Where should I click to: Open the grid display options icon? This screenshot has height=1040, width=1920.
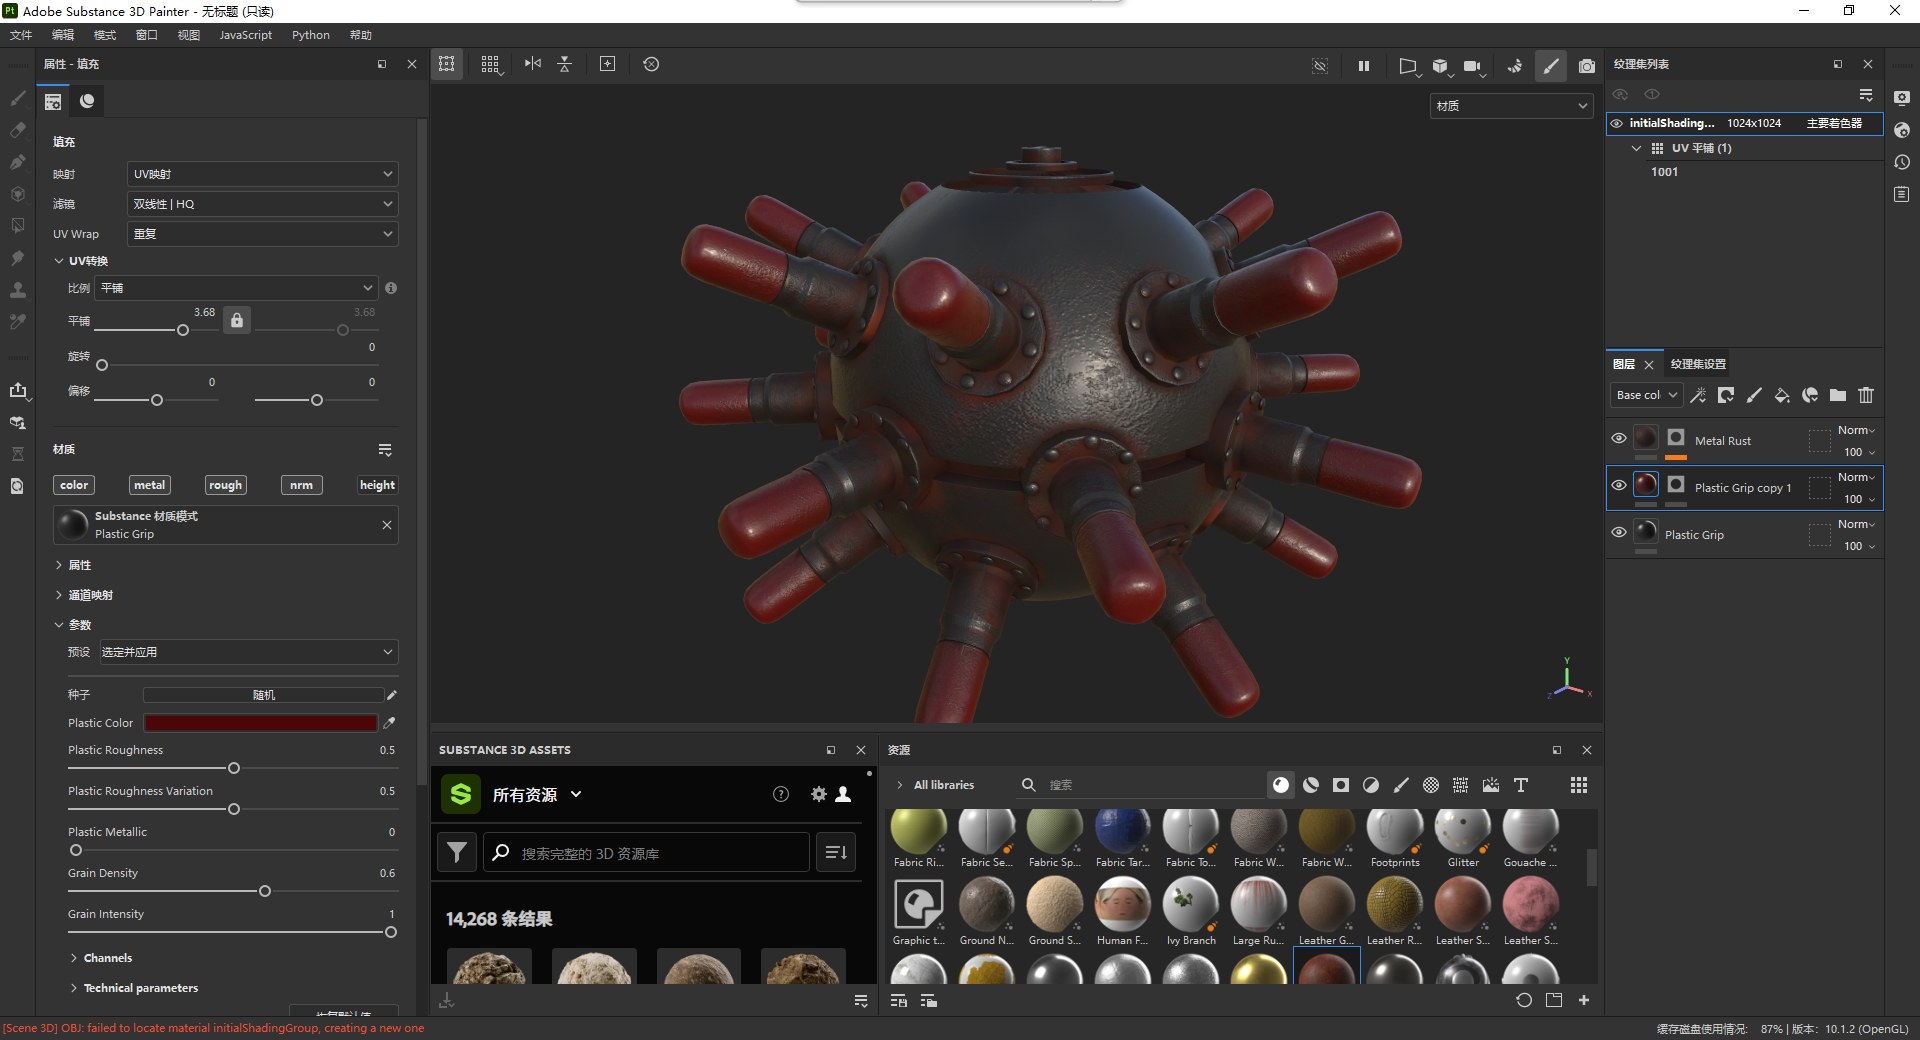490,64
